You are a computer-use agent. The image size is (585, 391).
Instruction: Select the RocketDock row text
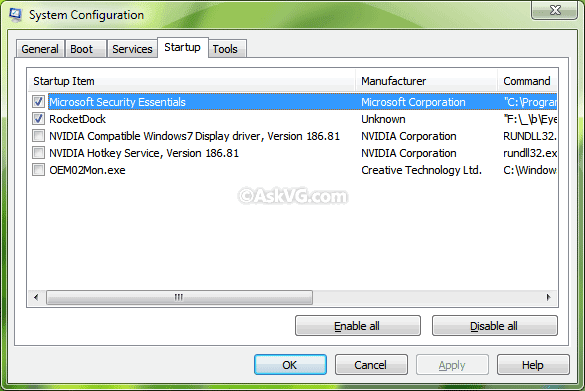(x=78, y=119)
